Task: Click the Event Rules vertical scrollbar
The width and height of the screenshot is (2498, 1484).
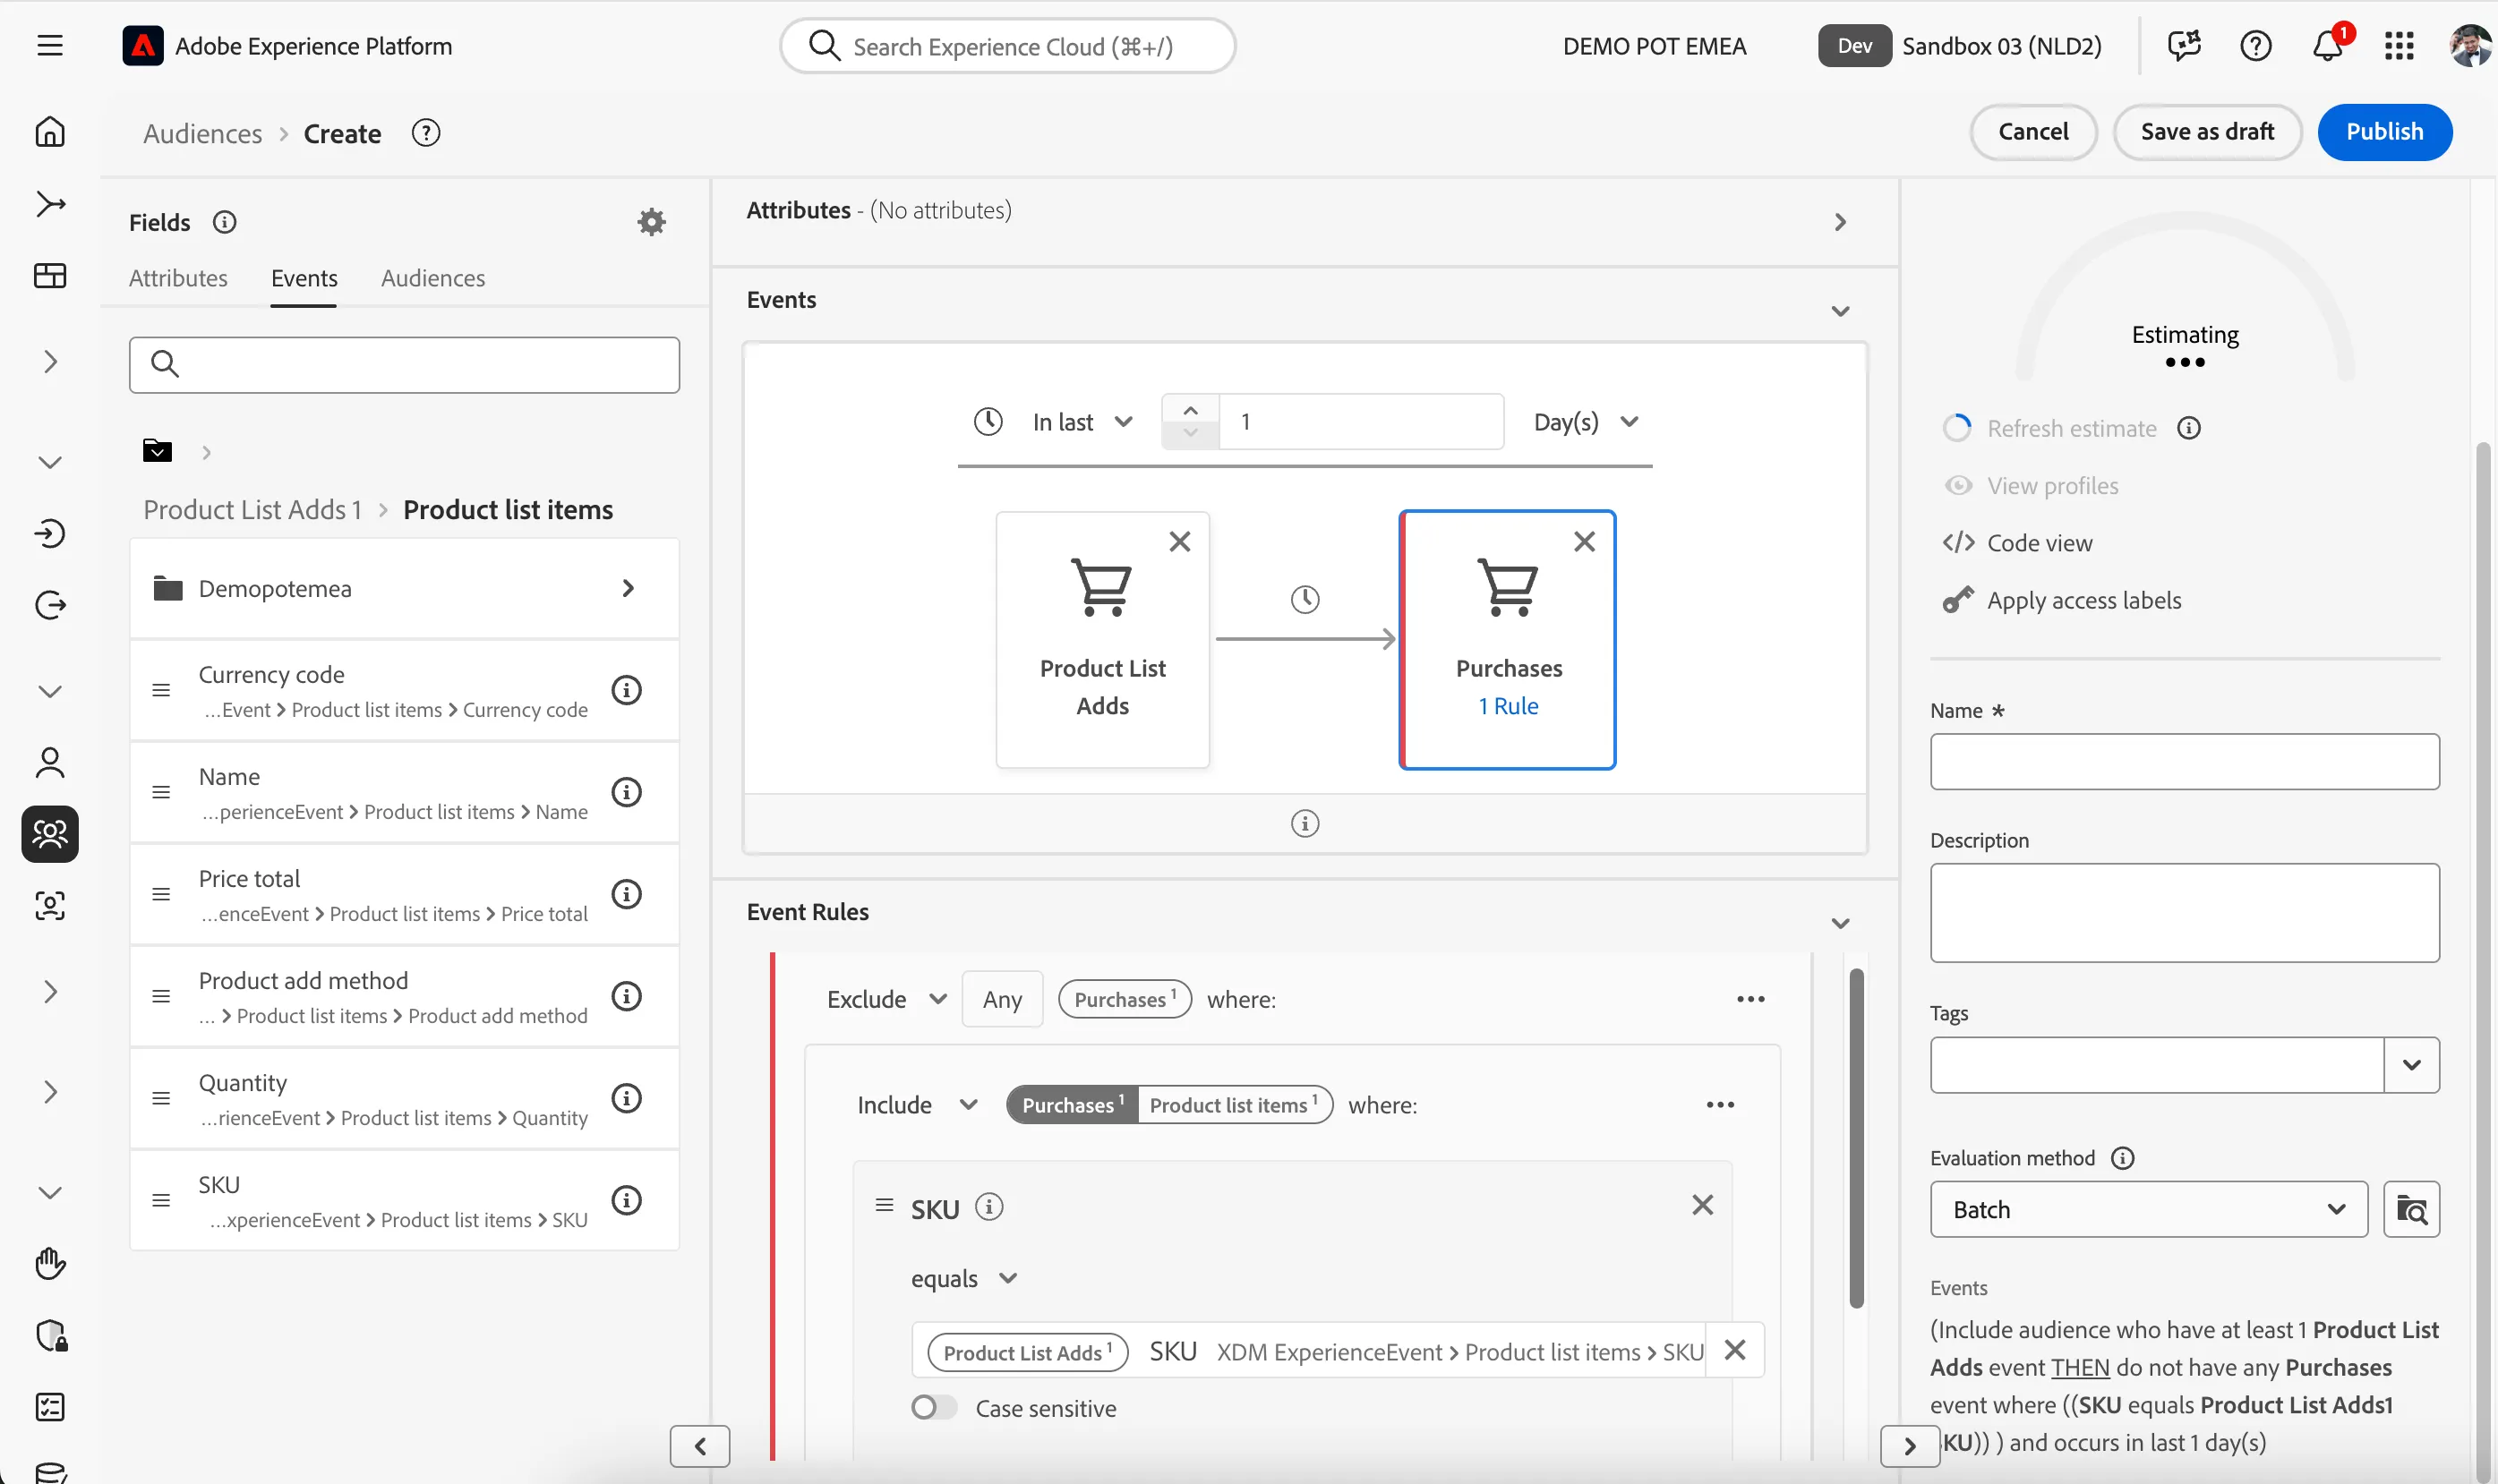Action: coord(1856,1137)
